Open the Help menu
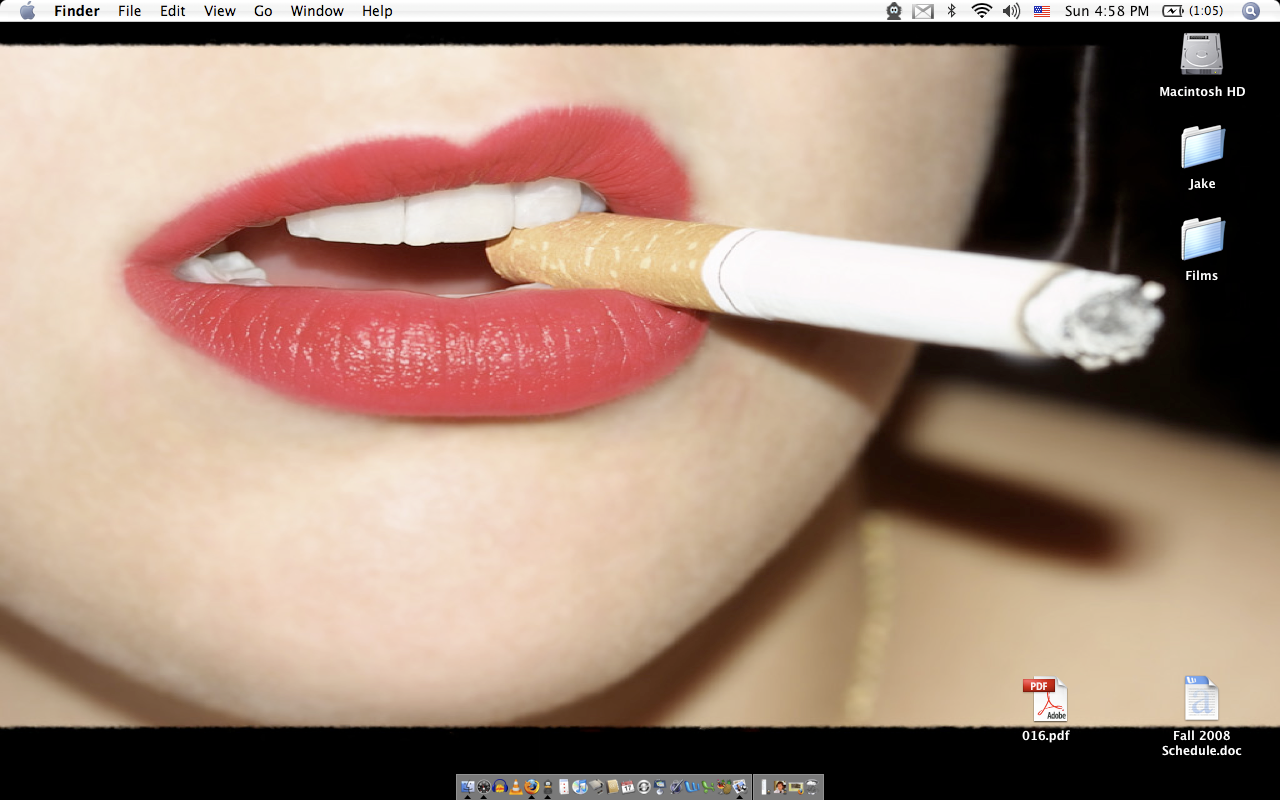Image resolution: width=1280 pixels, height=800 pixels. click(x=377, y=11)
